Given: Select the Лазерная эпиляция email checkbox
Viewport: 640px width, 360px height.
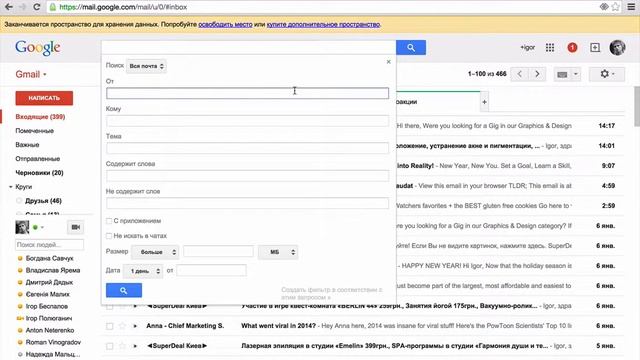Looking at the screenshot, I should 109,346.
